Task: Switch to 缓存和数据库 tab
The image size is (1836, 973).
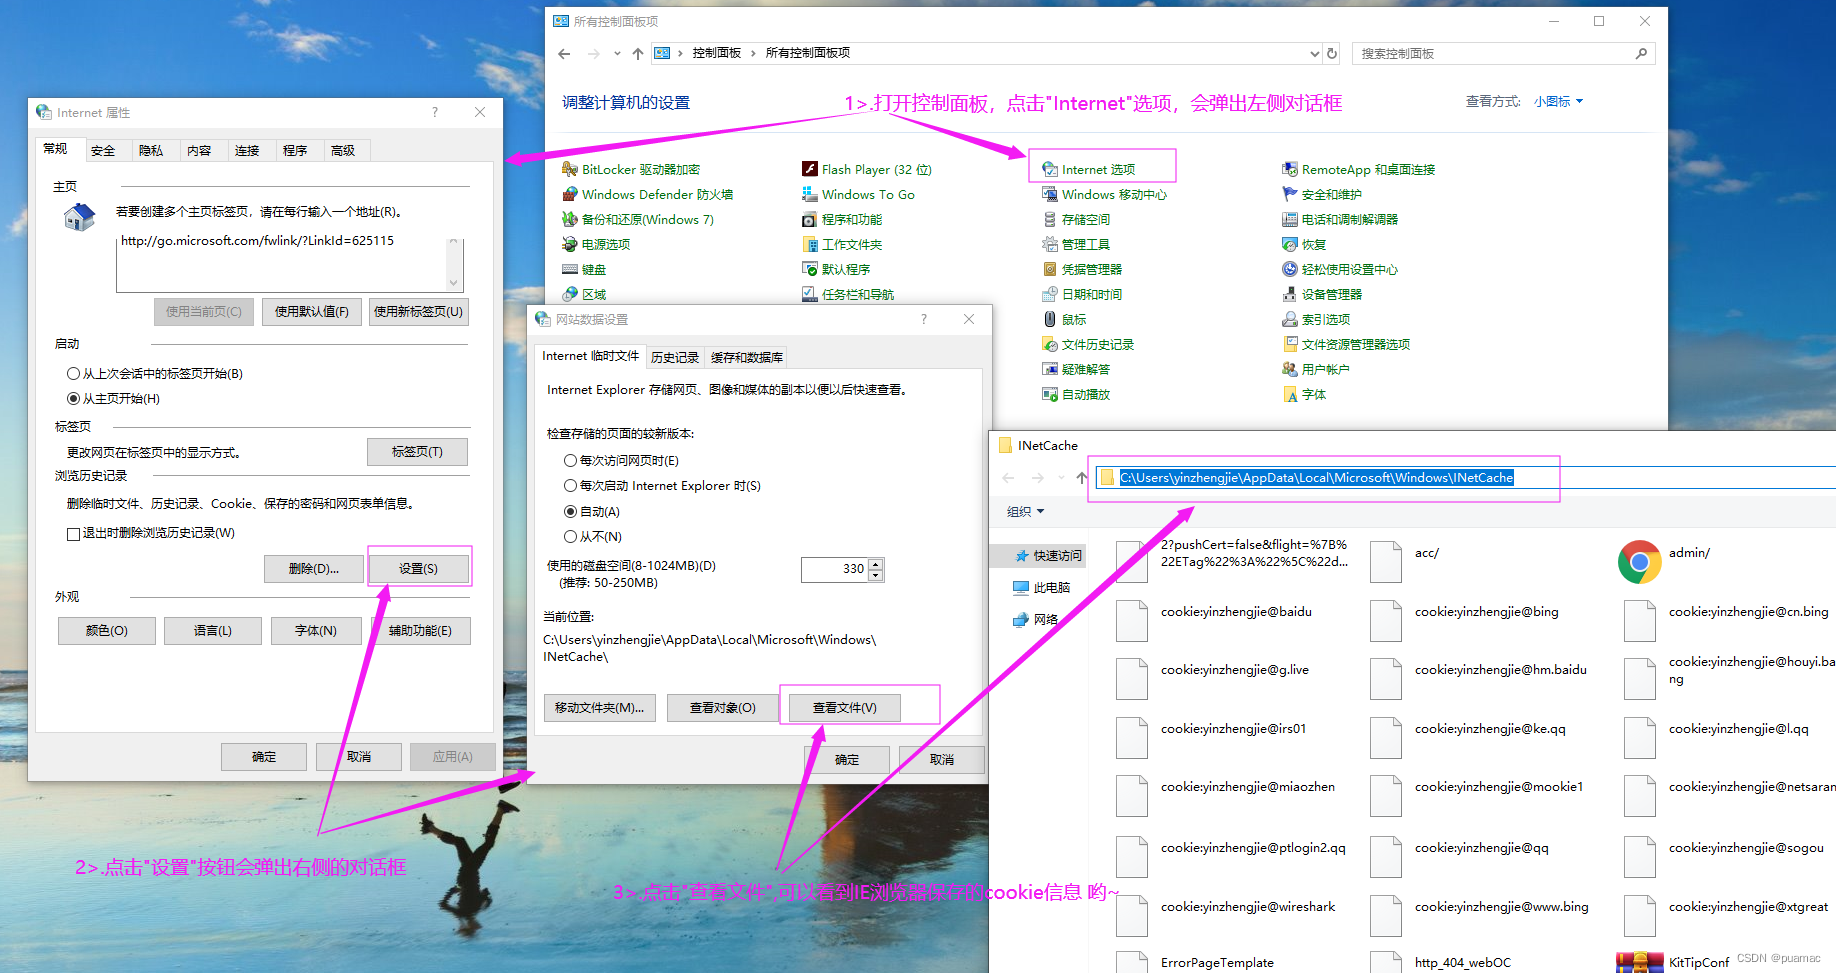Action: pyautogui.click(x=747, y=357)
